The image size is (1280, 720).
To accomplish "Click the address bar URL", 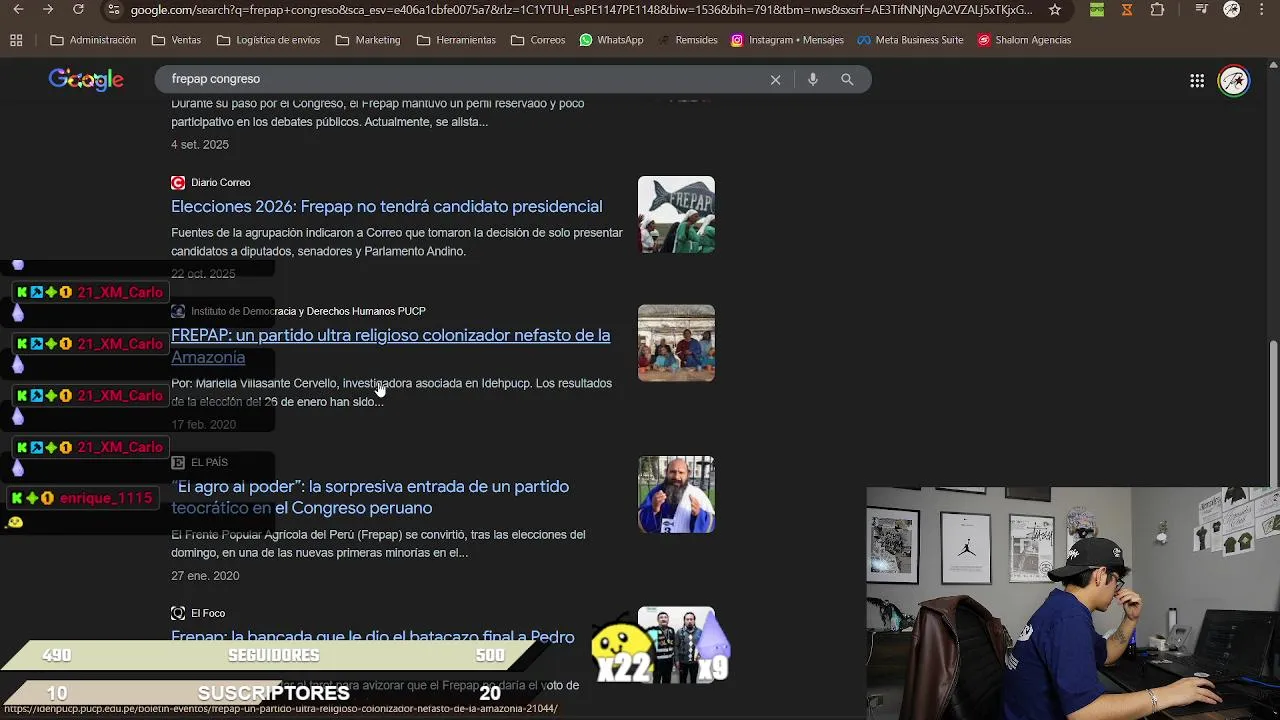I will [x=581, y=10].
